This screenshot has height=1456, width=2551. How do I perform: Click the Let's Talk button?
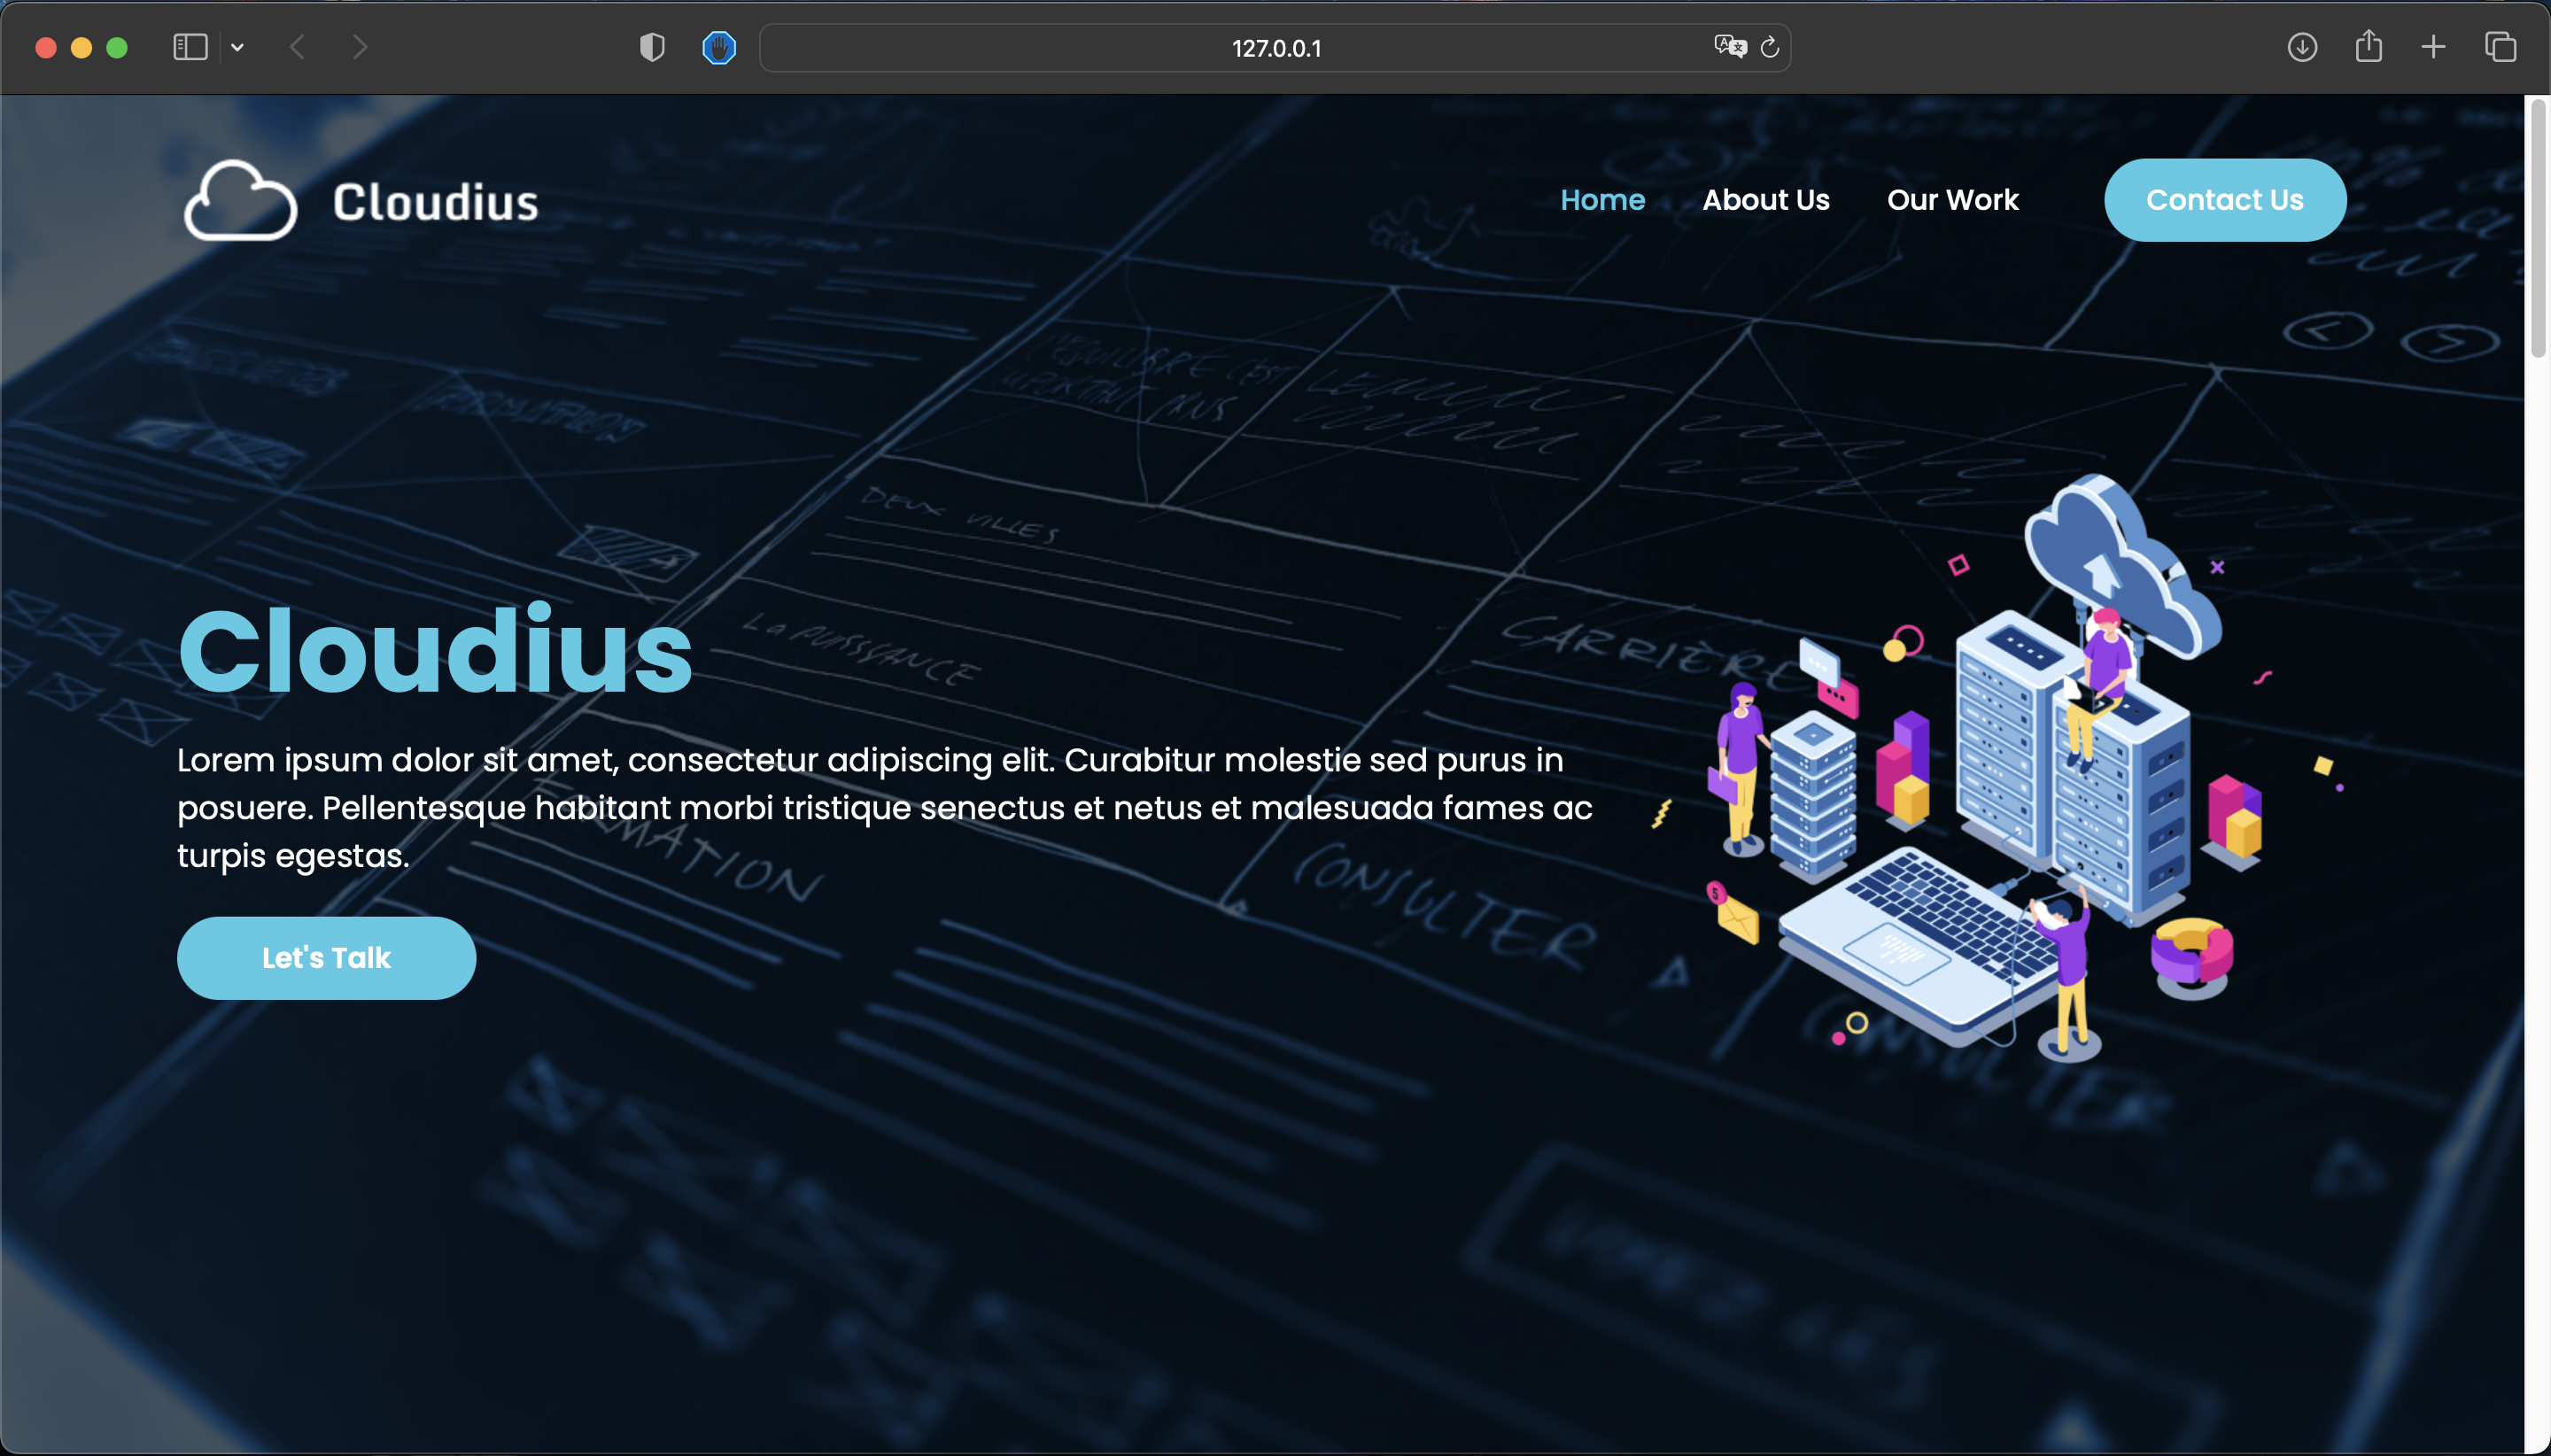pyautogui.click(x=326, y=957)
